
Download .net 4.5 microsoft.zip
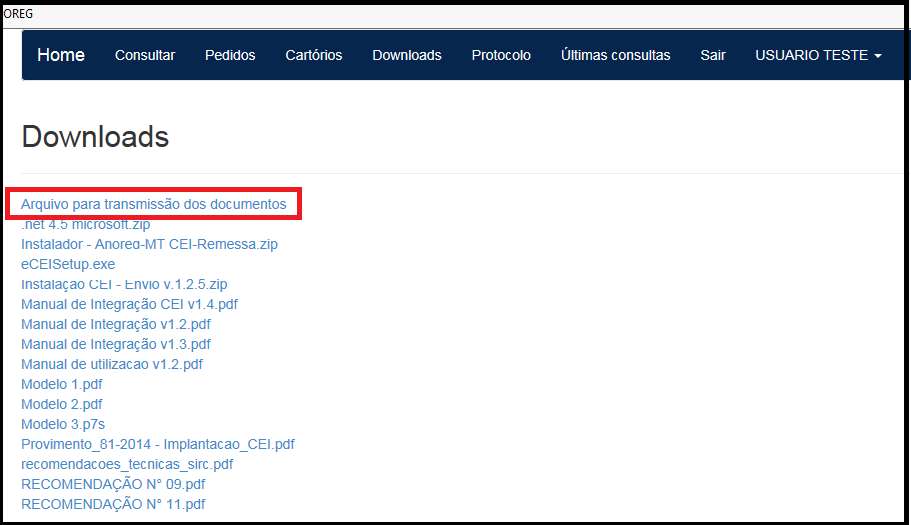(x=85, y=225)
